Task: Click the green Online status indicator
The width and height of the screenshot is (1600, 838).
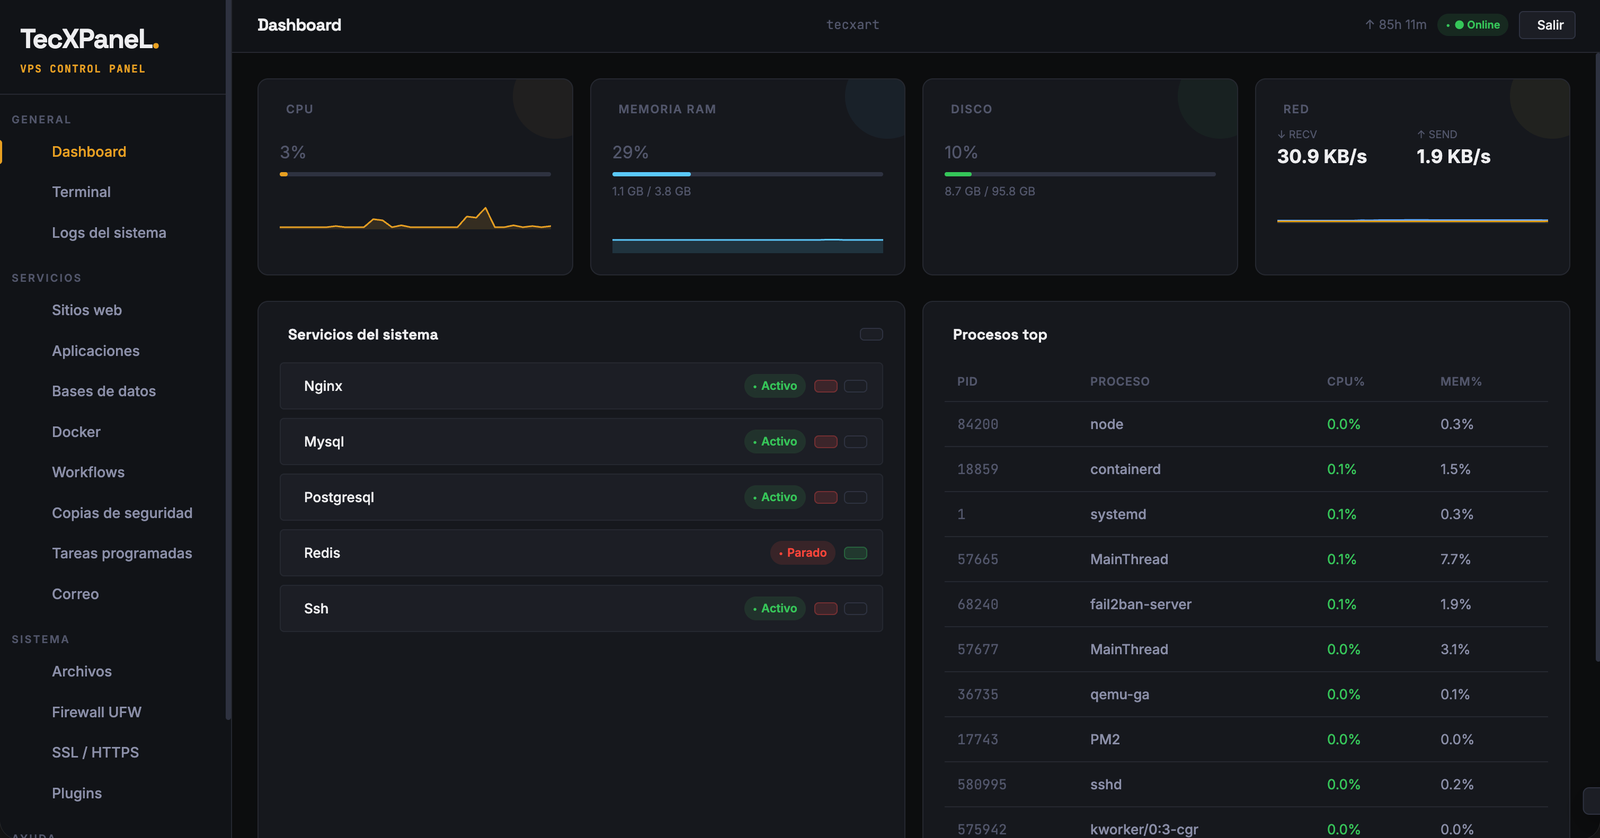Action: click(1473, 25)
